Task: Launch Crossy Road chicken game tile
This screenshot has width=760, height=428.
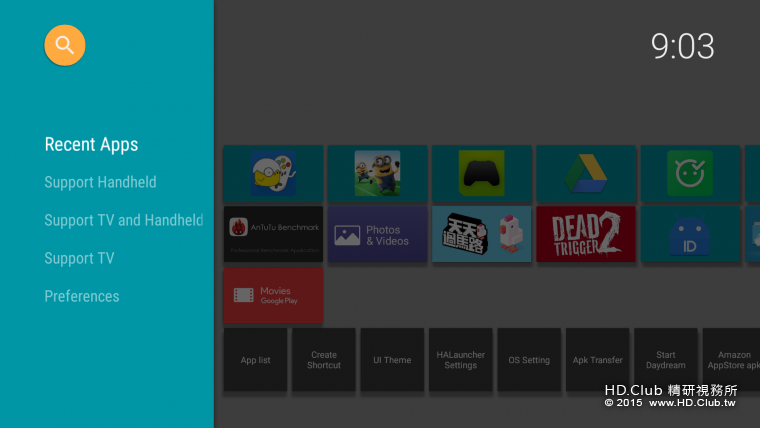Action: (x=482, y=234)
